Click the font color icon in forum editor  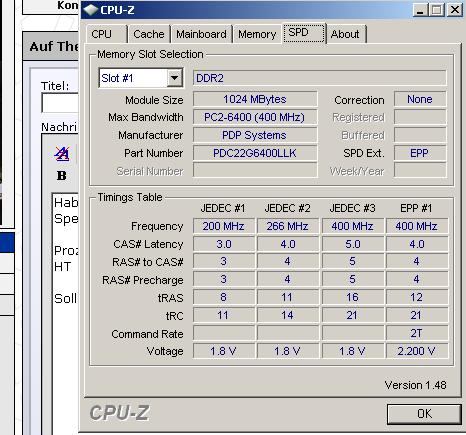point(62,154)
